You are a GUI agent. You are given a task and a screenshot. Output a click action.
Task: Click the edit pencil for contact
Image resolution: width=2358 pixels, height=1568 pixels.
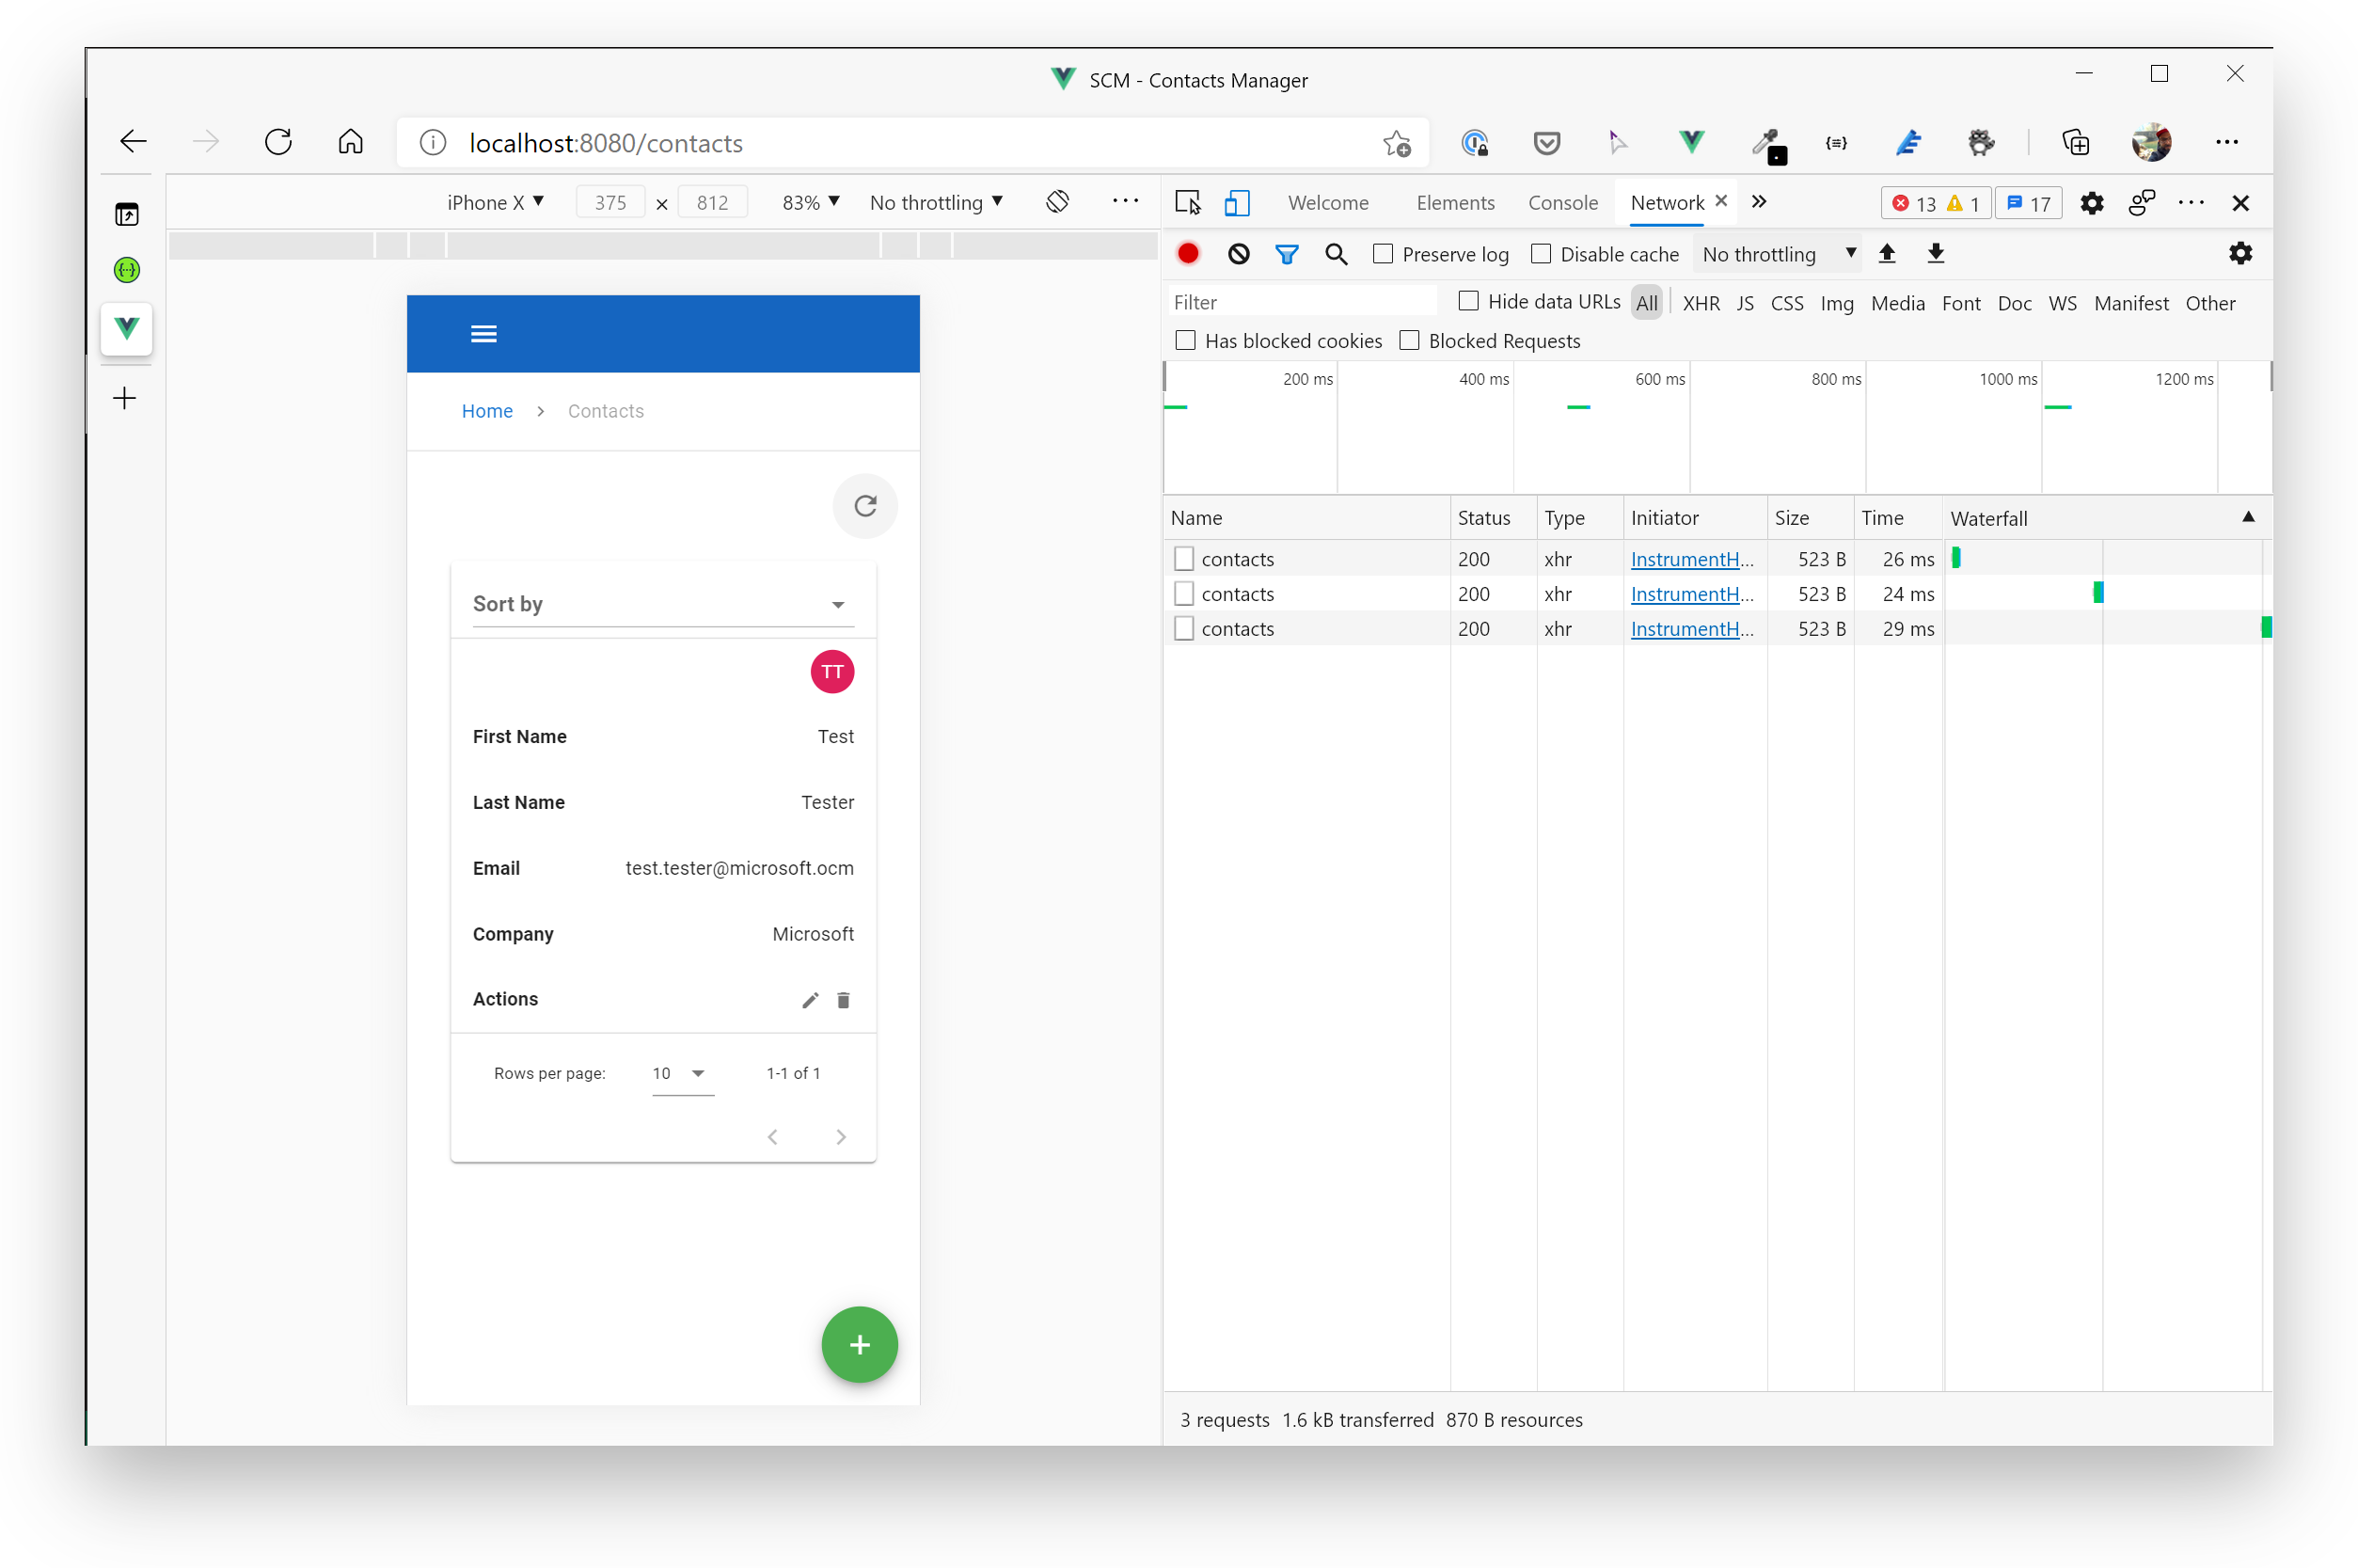[x=810, y=1000]
